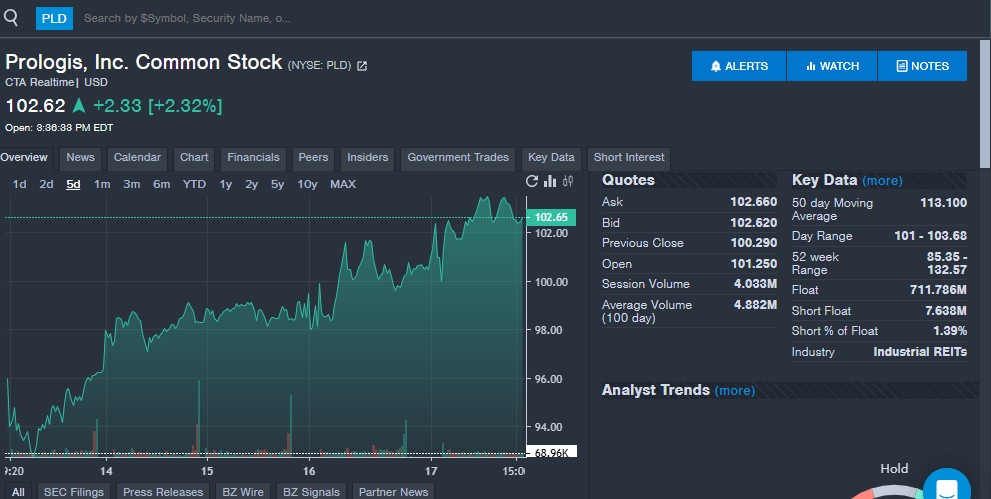Filter the news feed by Press Releases

(x=163, y=491)
